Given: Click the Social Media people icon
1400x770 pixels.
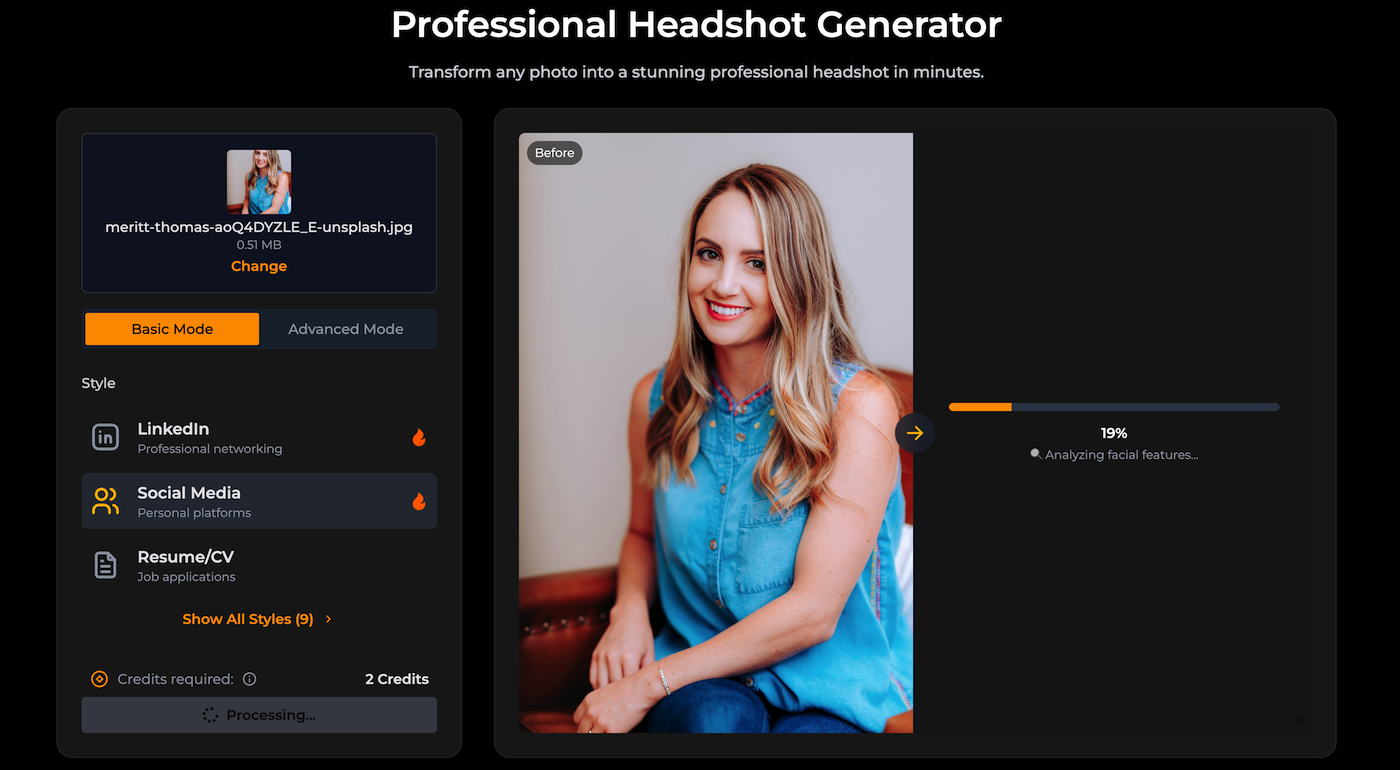Looking at the screenshot, I should point(105,501).
